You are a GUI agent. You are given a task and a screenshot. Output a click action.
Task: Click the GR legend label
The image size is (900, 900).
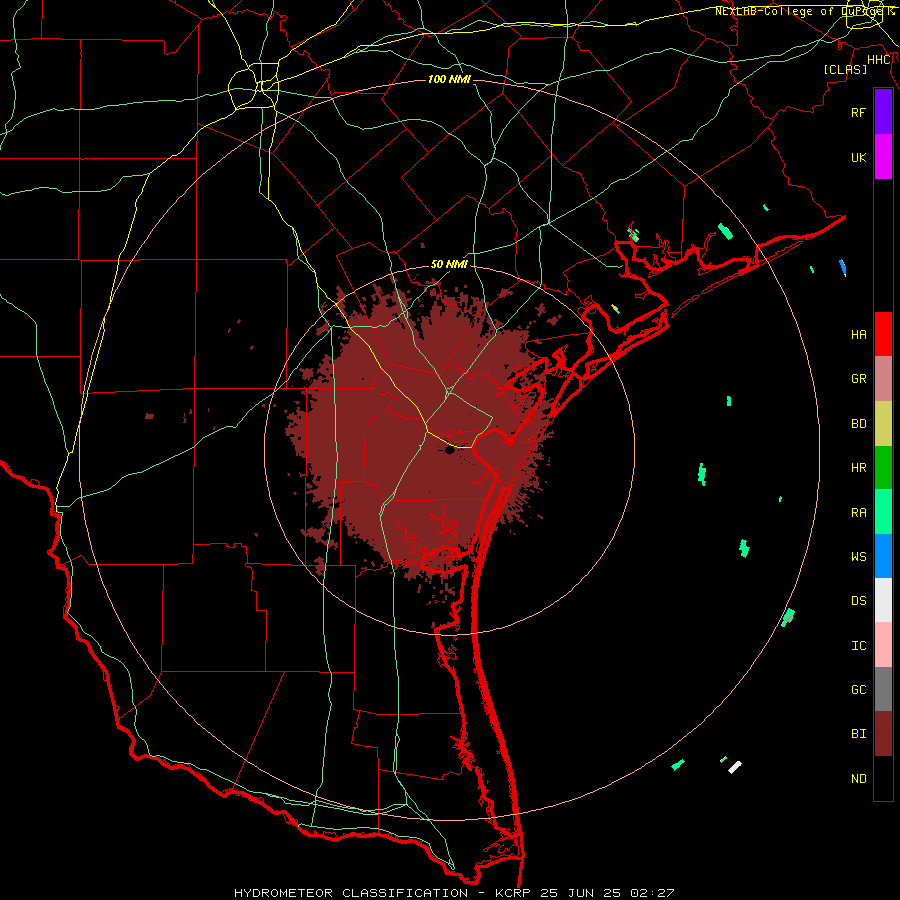pyautogui.click(x=858, y=379)
